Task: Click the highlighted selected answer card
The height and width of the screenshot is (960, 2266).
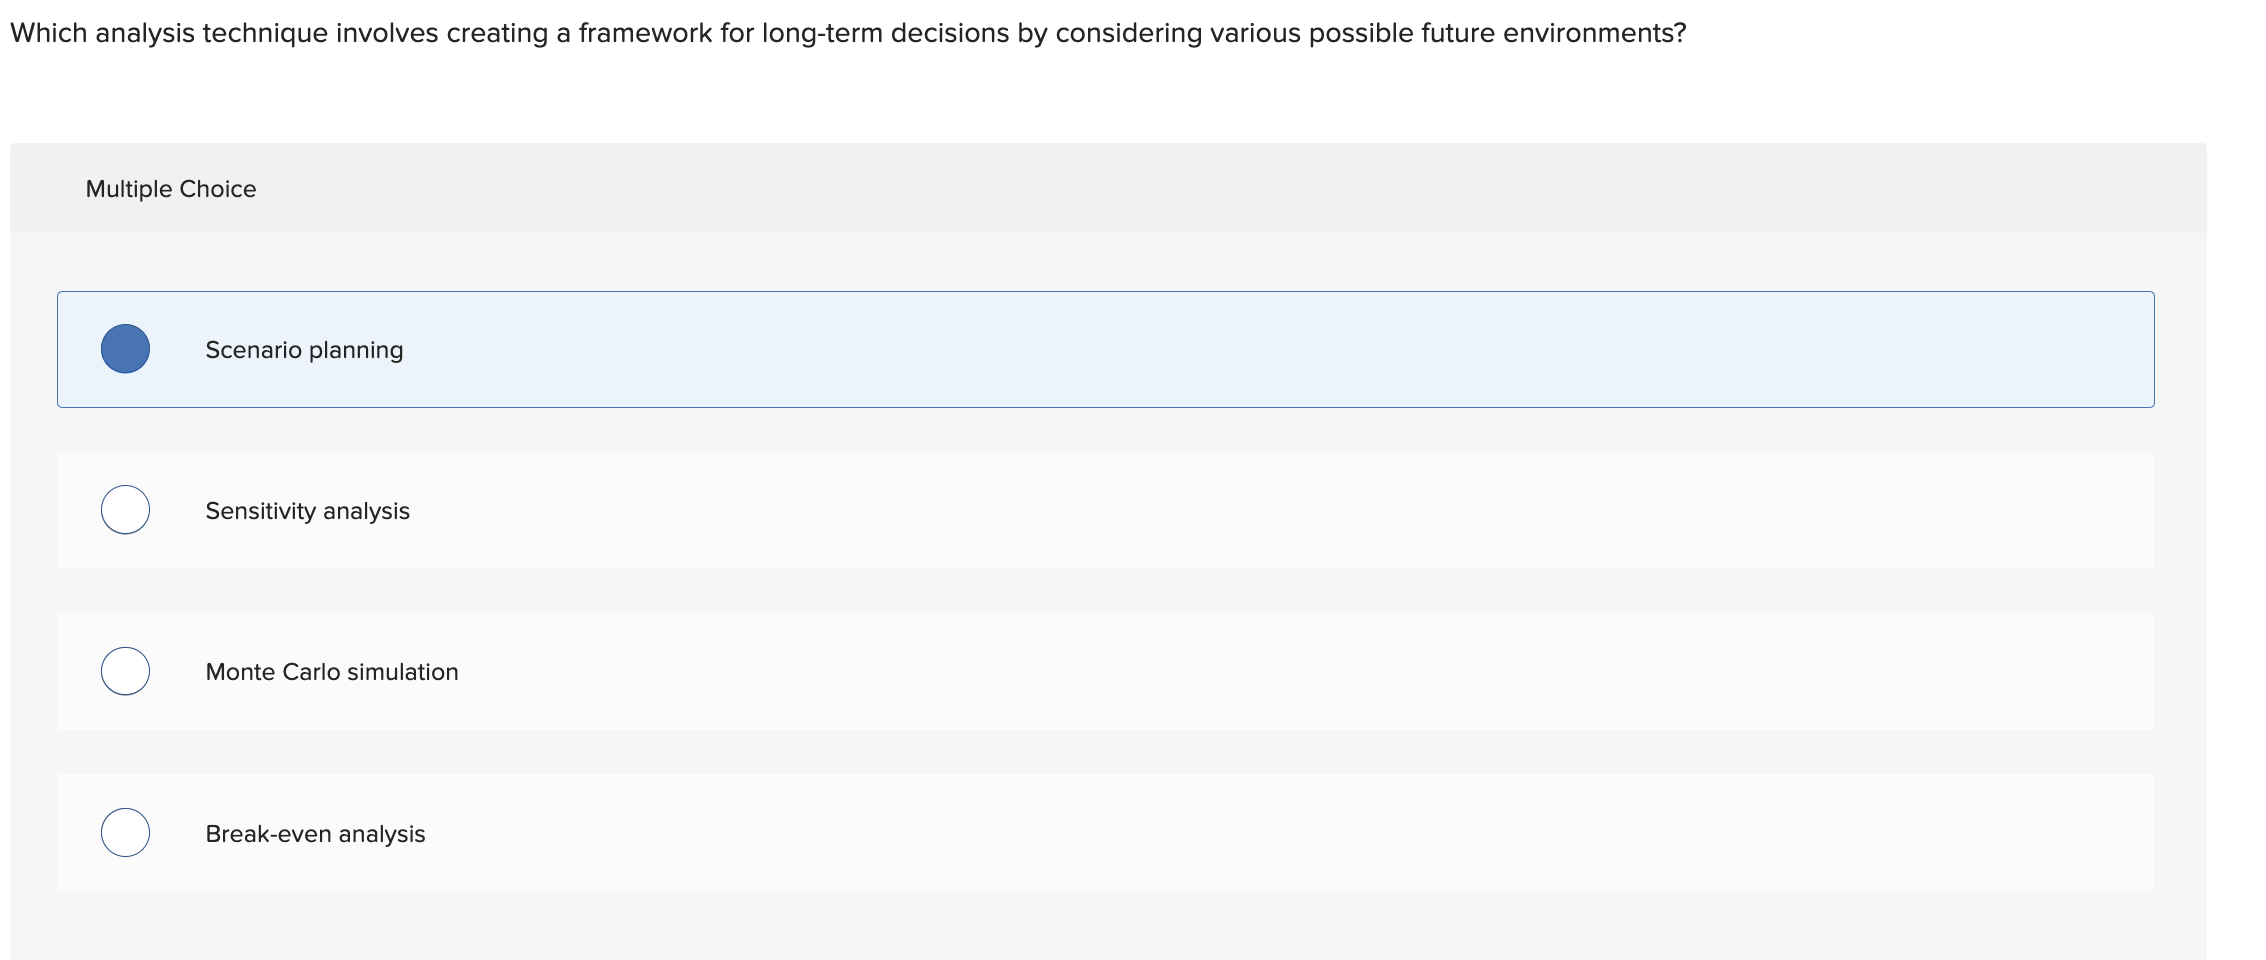Action: (1100, 349)
